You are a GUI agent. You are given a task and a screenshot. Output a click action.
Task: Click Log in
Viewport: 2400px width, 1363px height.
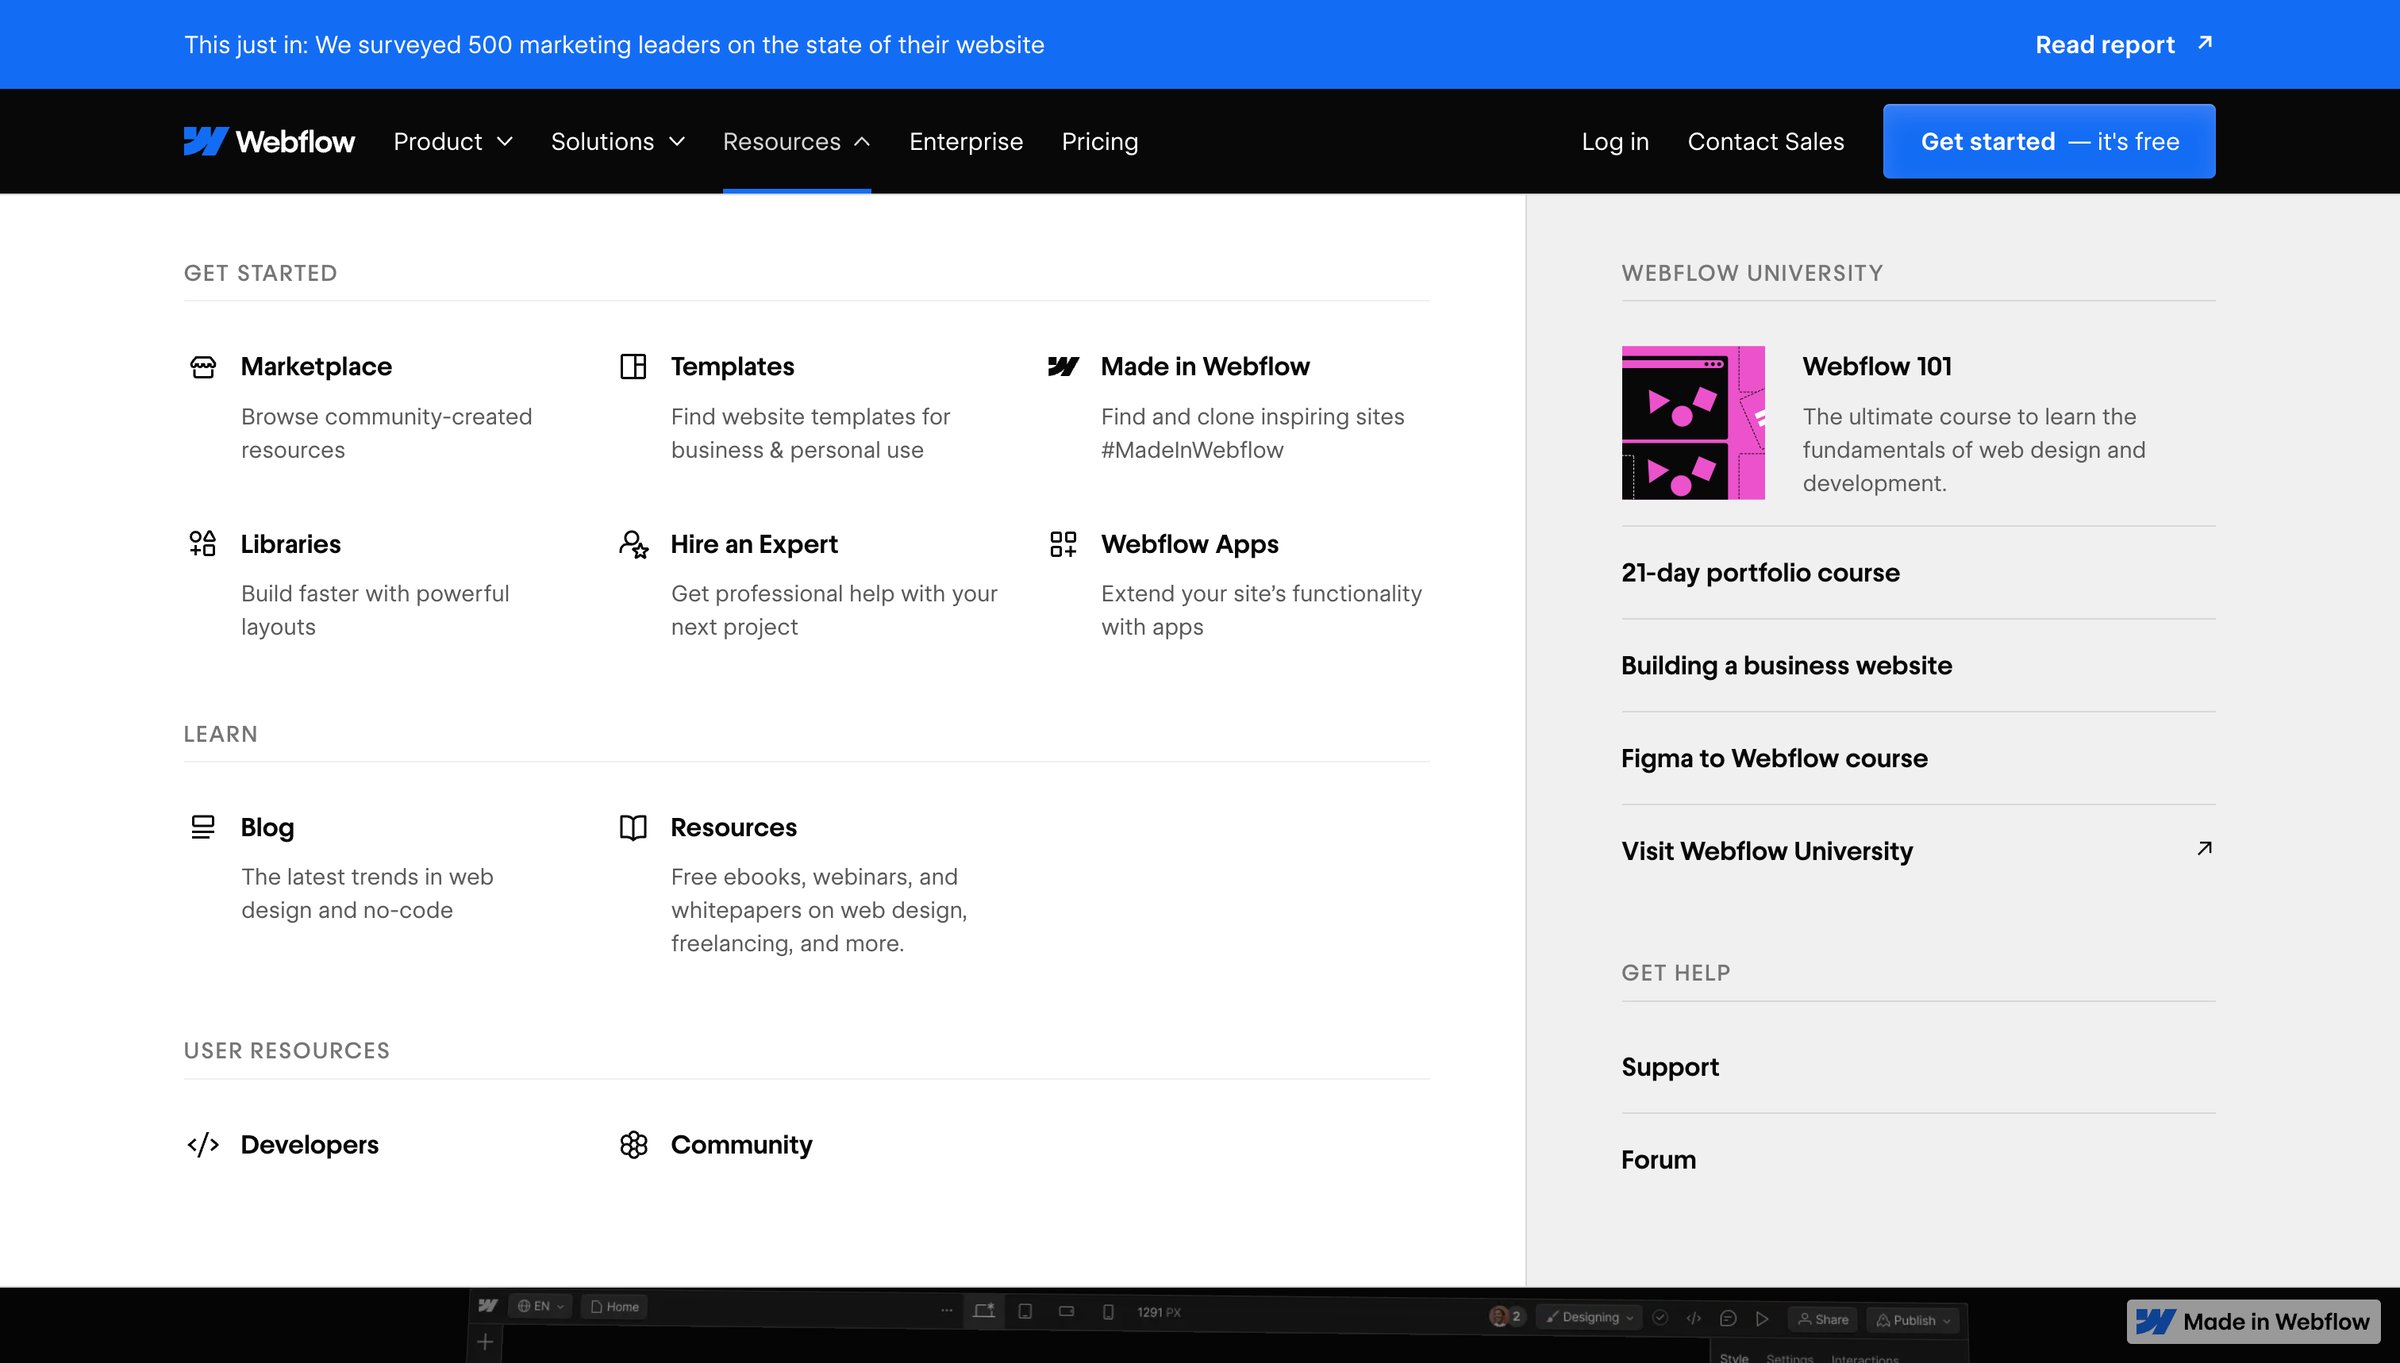[1615, 141]
